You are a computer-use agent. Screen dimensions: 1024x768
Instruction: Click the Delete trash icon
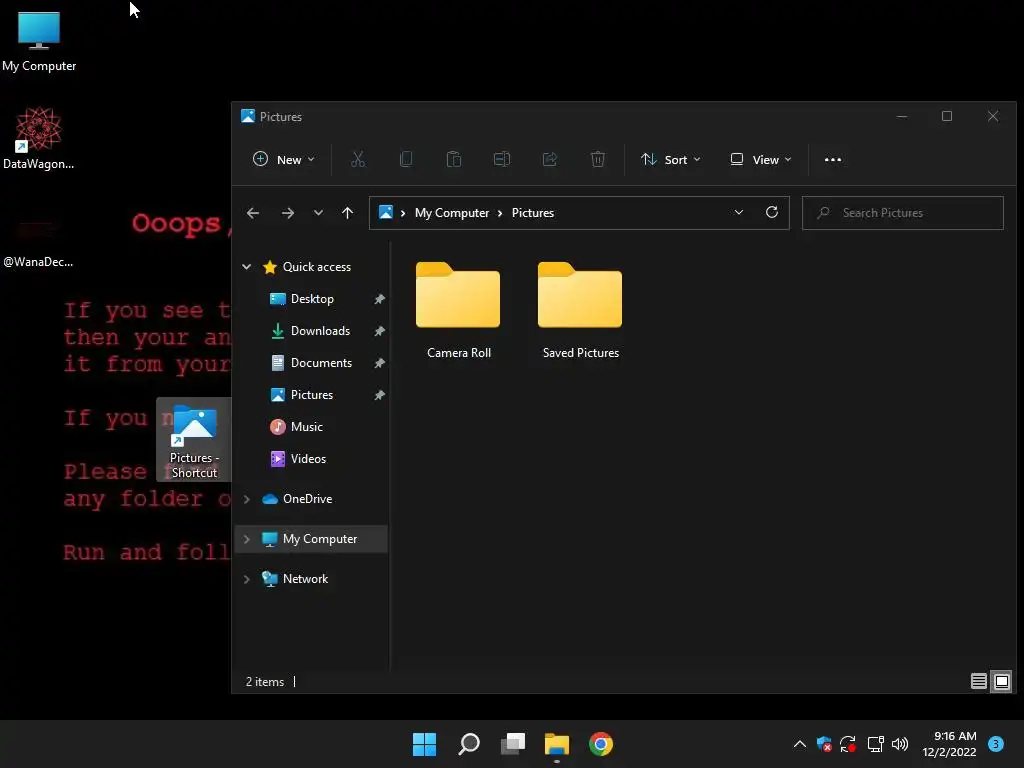coord(598,159)
